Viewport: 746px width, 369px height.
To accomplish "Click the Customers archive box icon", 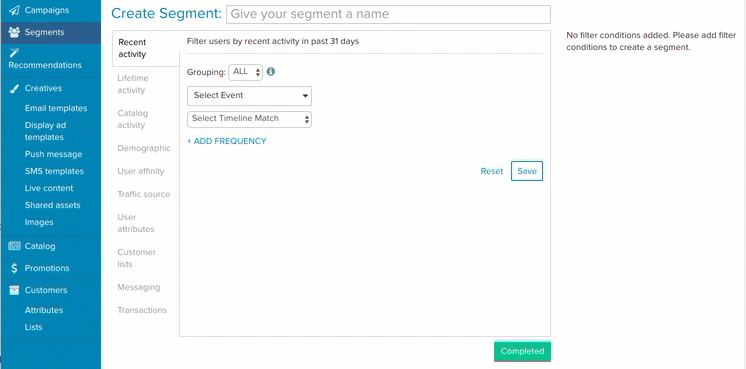I will pos(14,290).
